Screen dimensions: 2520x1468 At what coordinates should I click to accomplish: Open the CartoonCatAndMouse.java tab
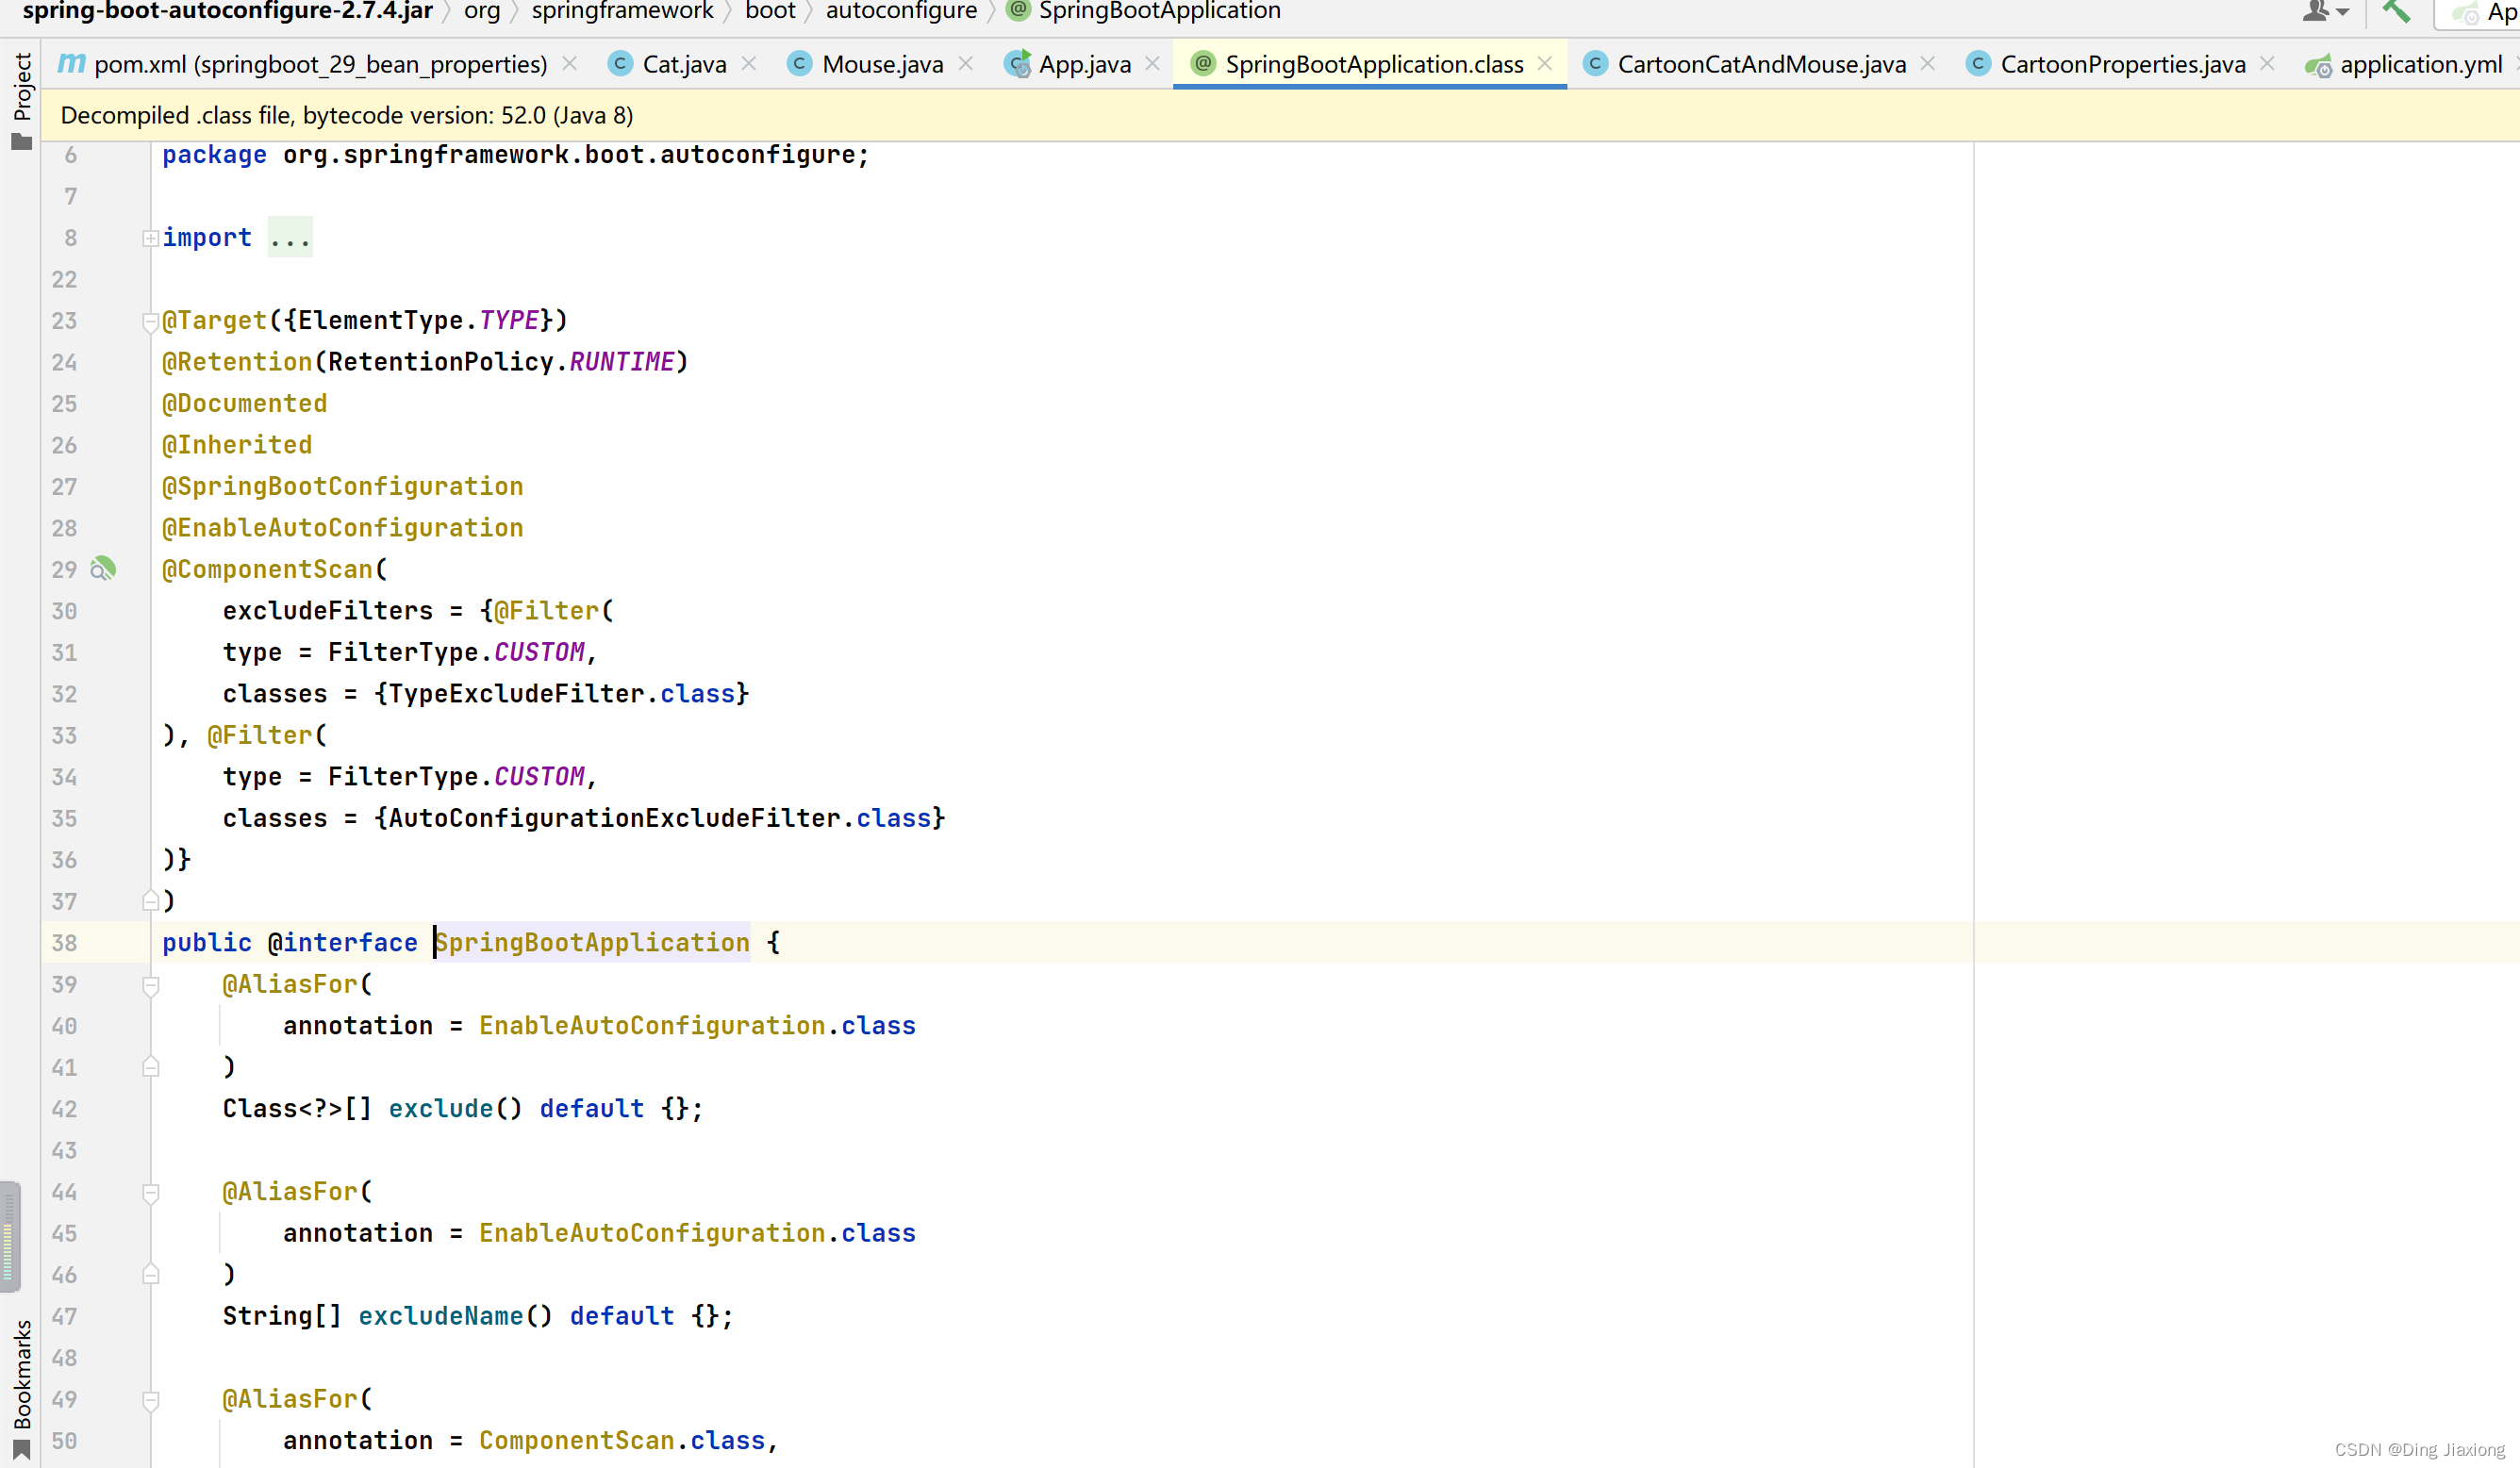tap(1761, 64)
